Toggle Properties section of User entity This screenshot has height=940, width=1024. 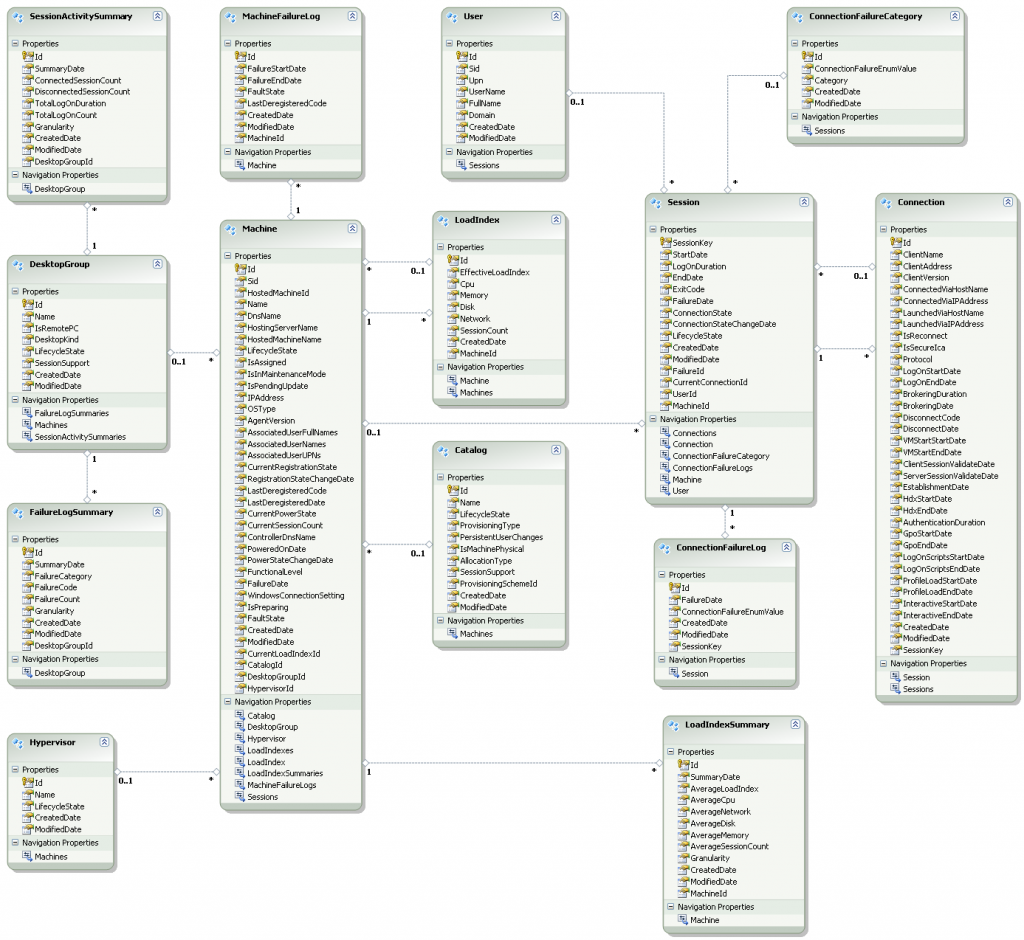pos(449,44)
